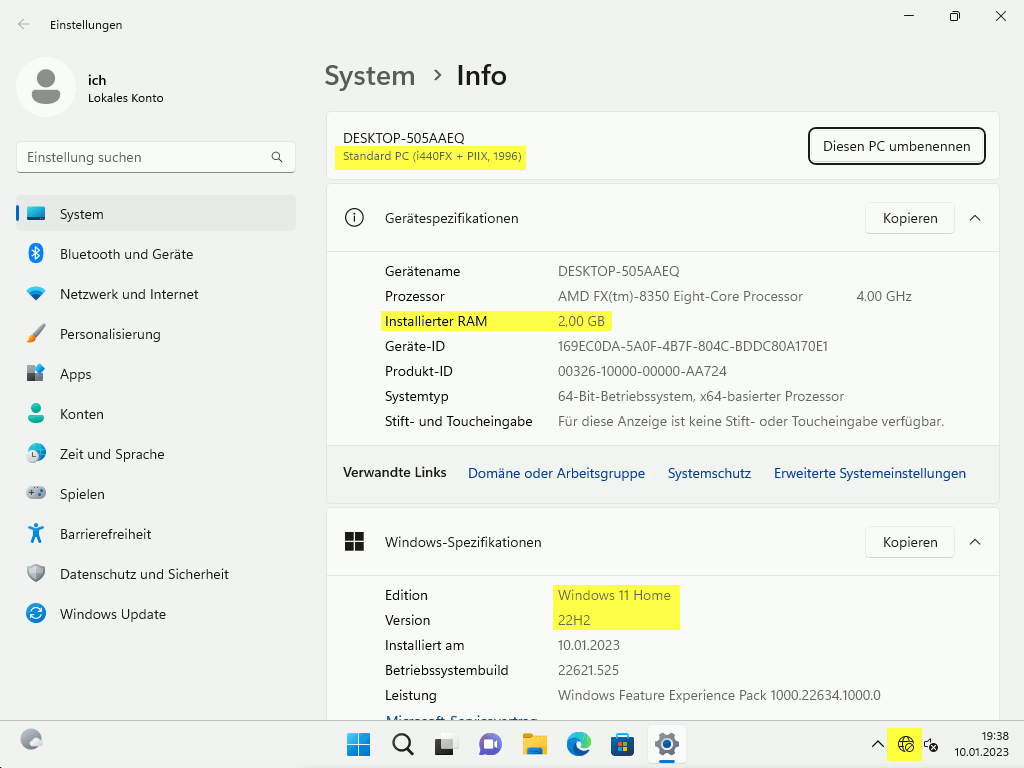1024x768 pixels.
Task: Collapse the Gerätespezifikationen section
Action: (975, 218)
